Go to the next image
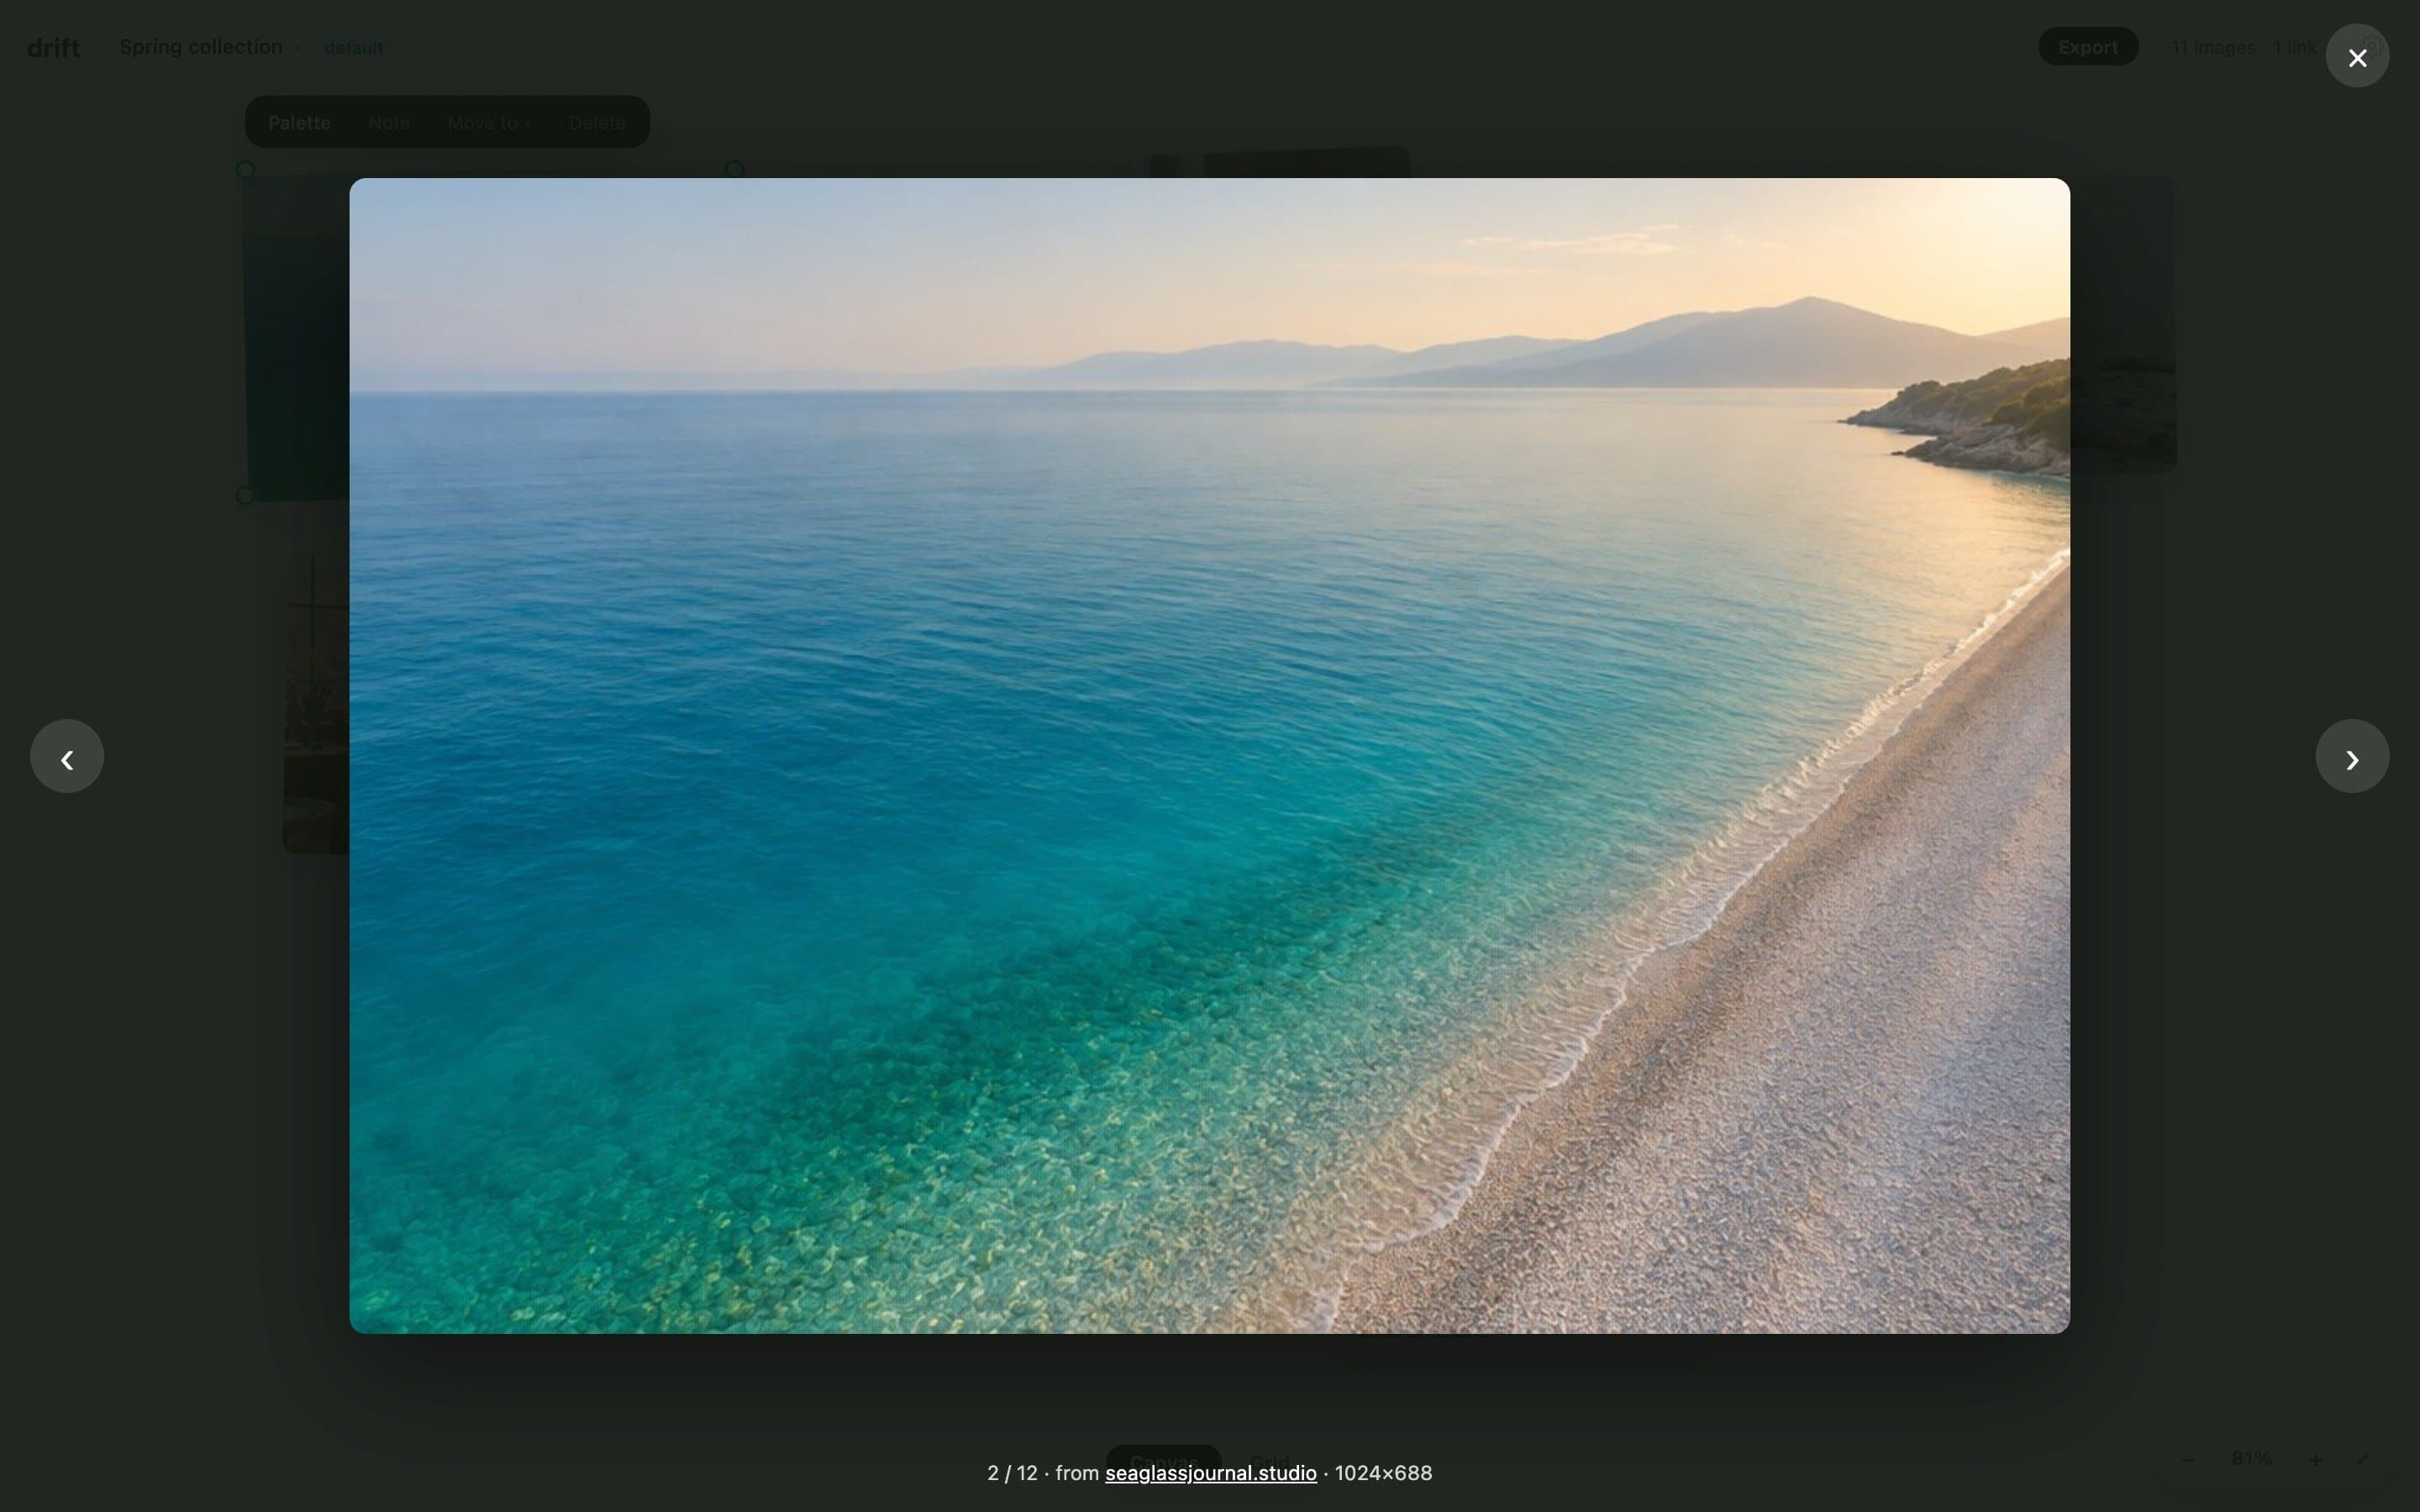The width and height of the screenshot is (2420, 1512). click(2352, 757)
